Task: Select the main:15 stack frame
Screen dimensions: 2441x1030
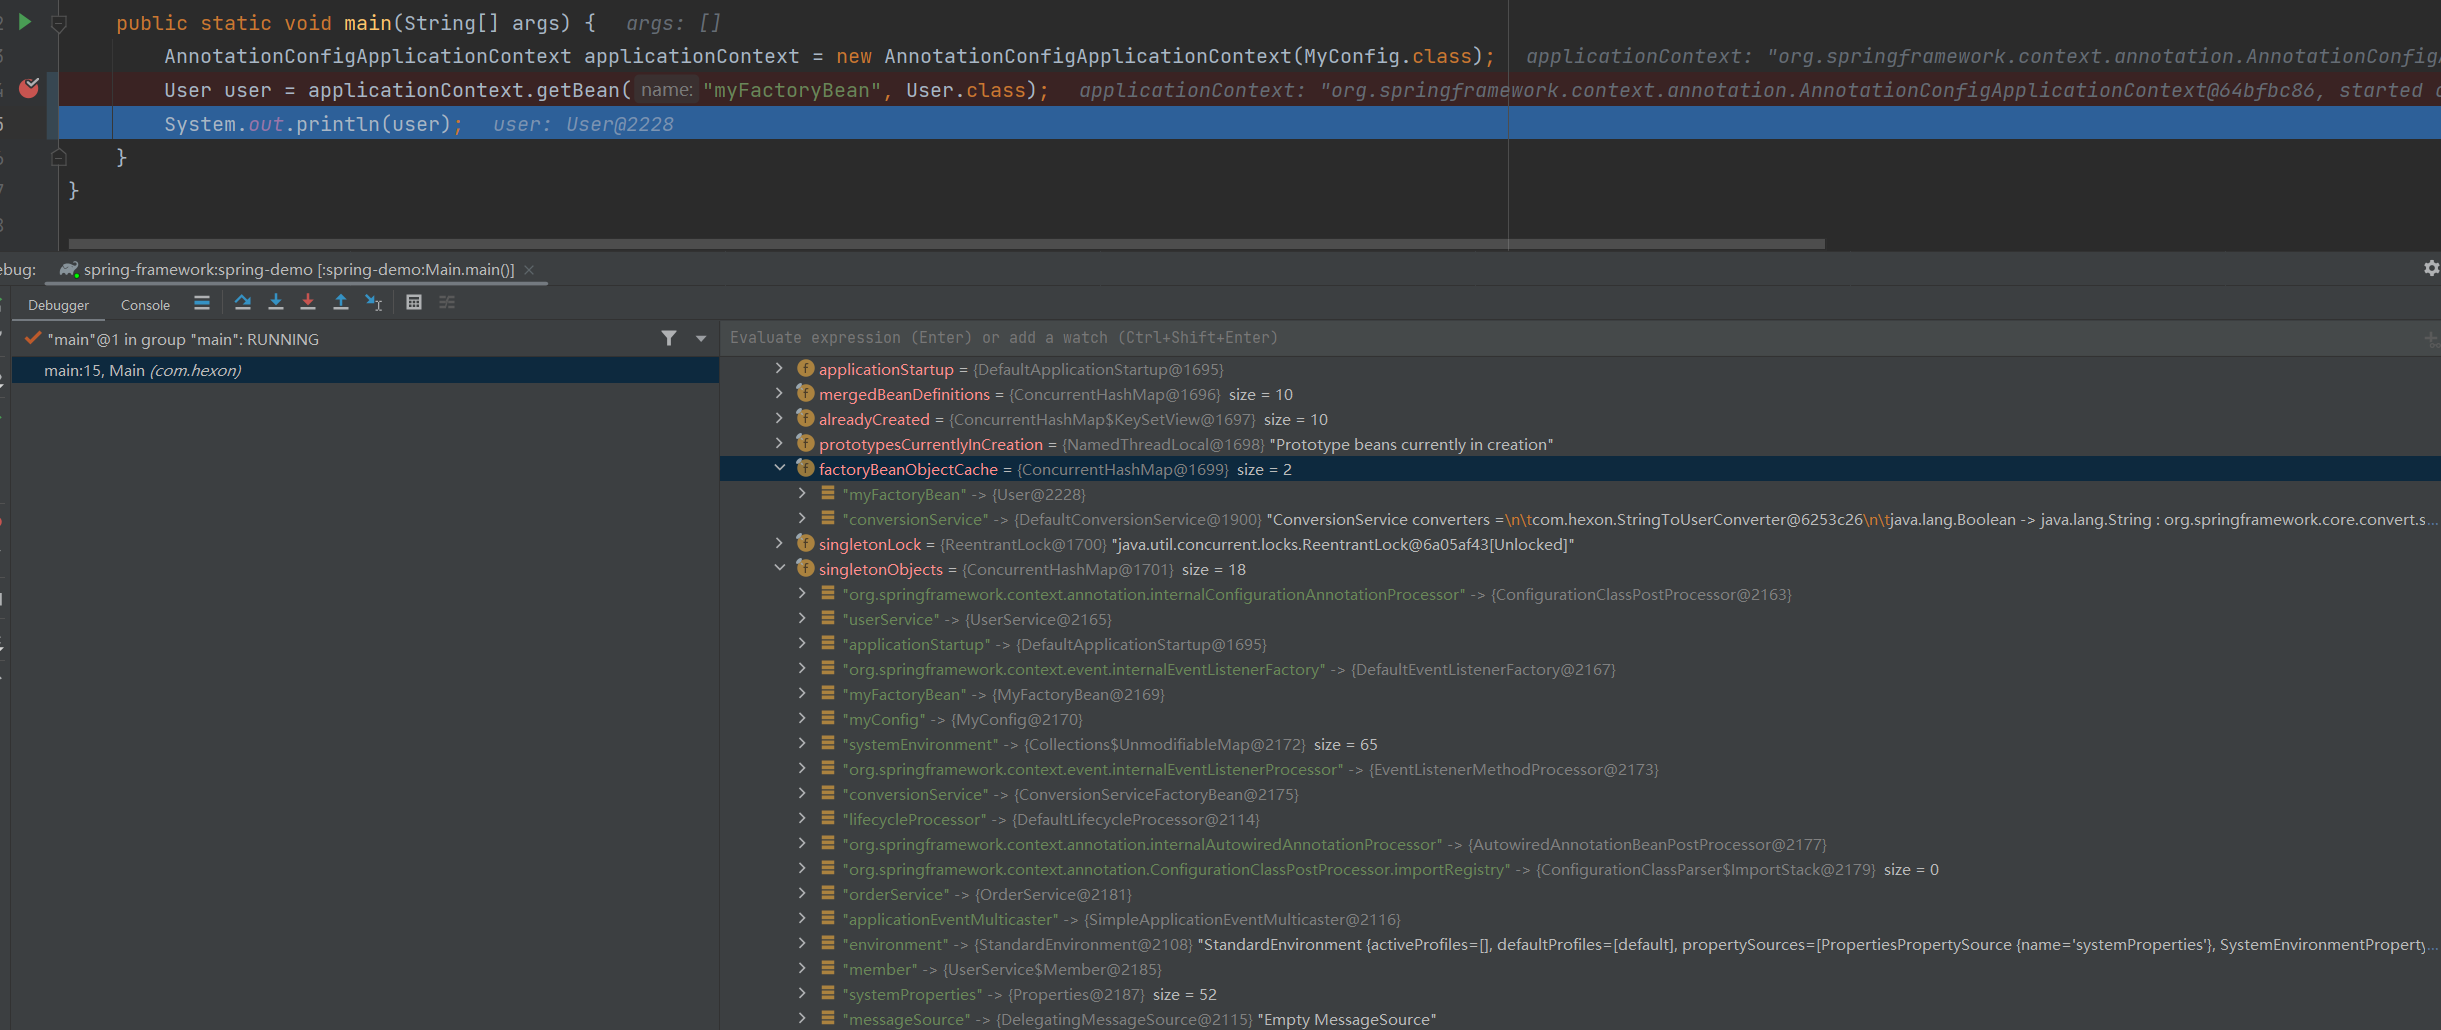Action: tap(143, 370)
